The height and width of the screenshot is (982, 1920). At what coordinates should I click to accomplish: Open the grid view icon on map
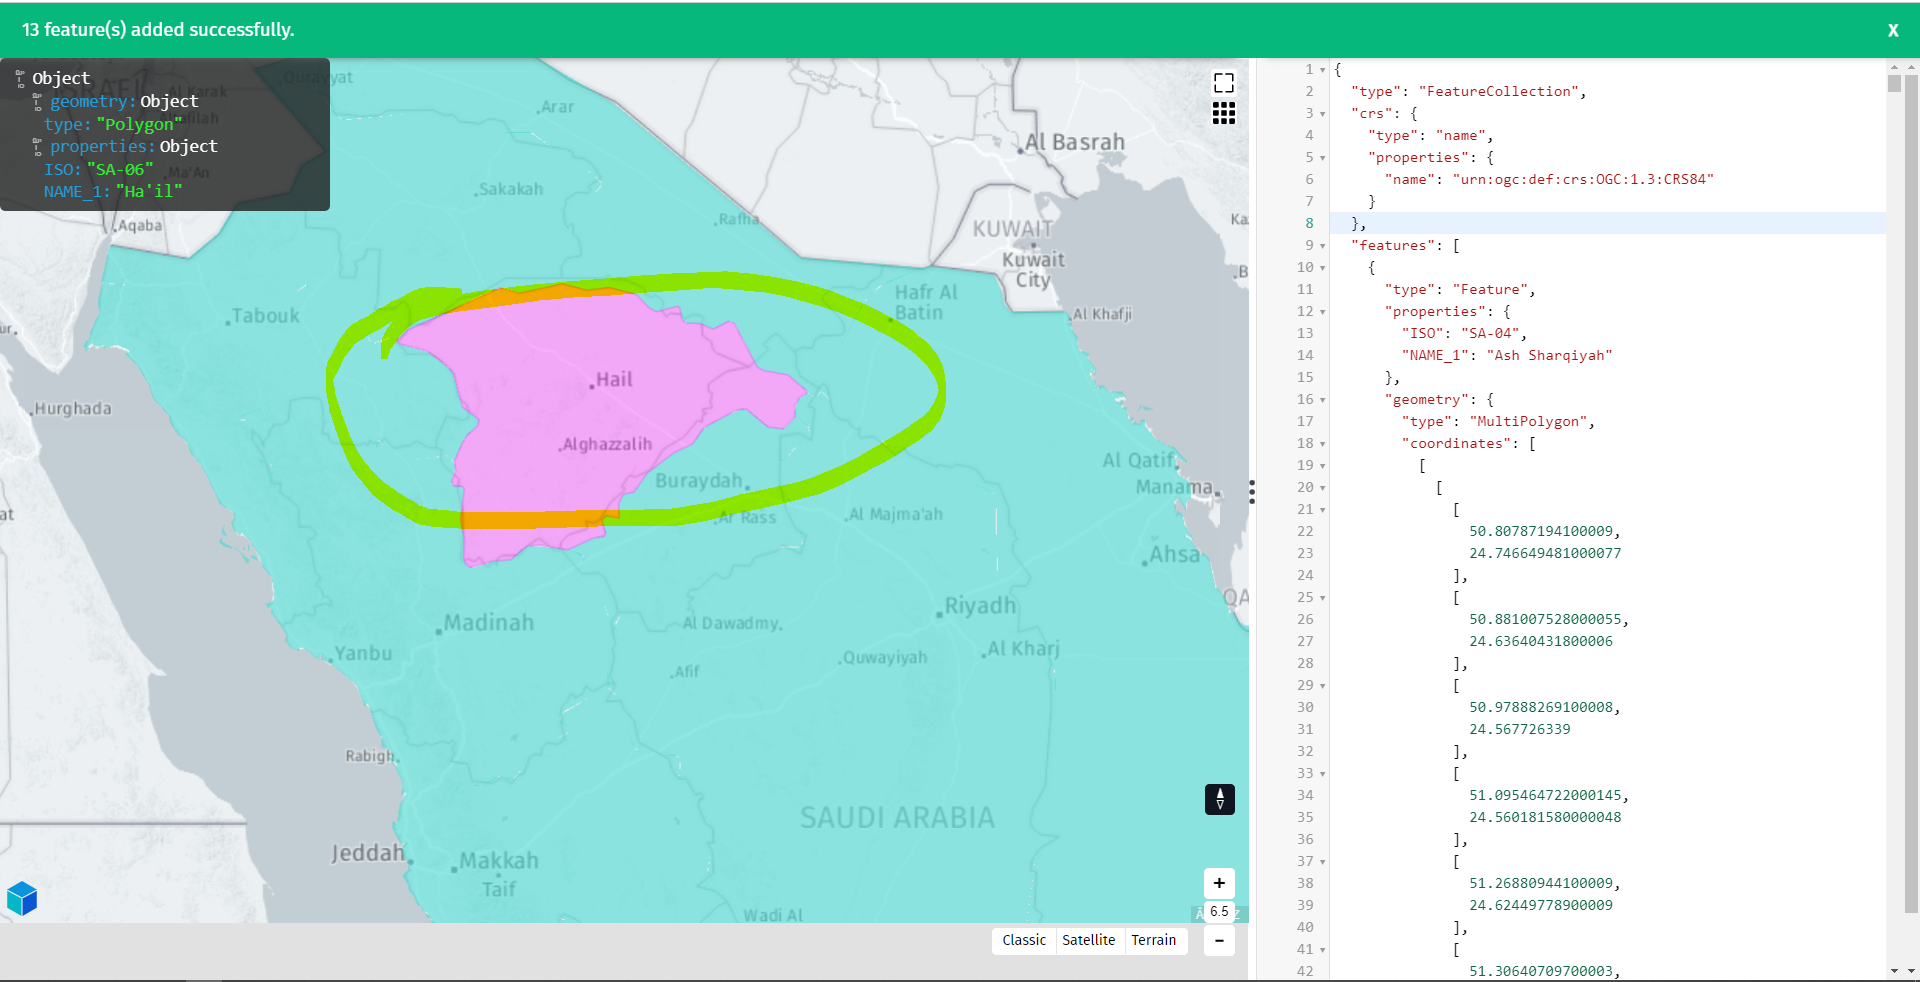(x=1224, y=114)
